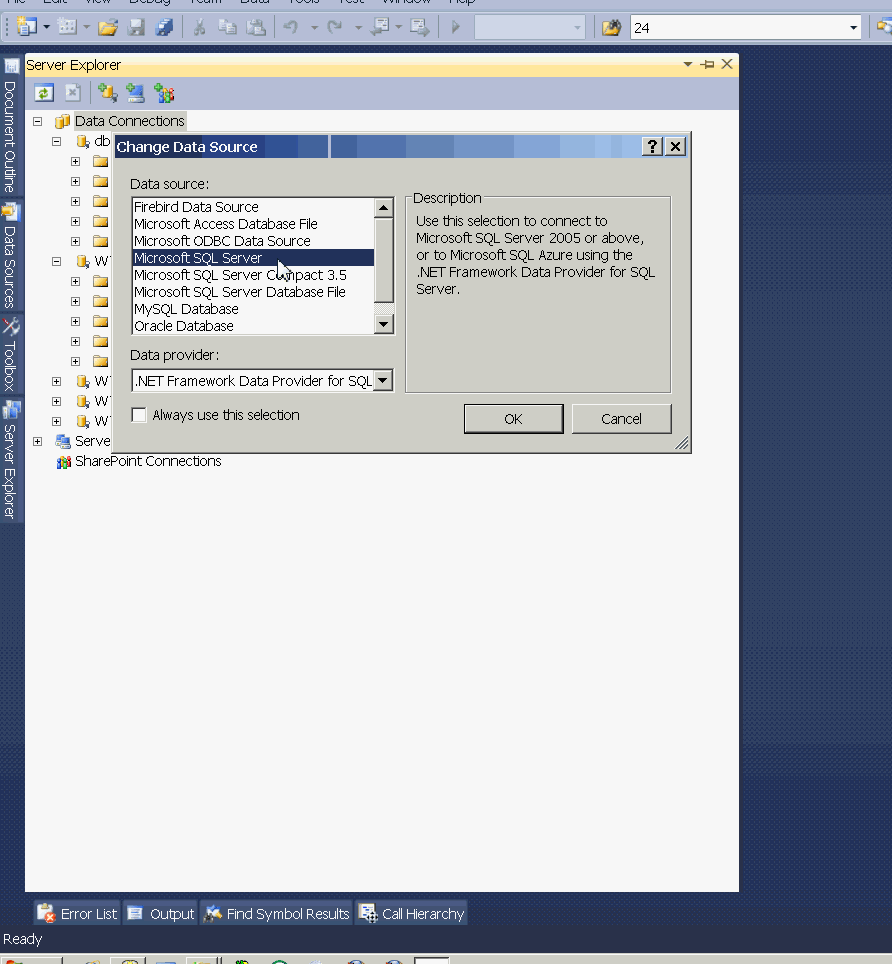Click the Data source list scroll-down arrow

[x=384, y=324]
